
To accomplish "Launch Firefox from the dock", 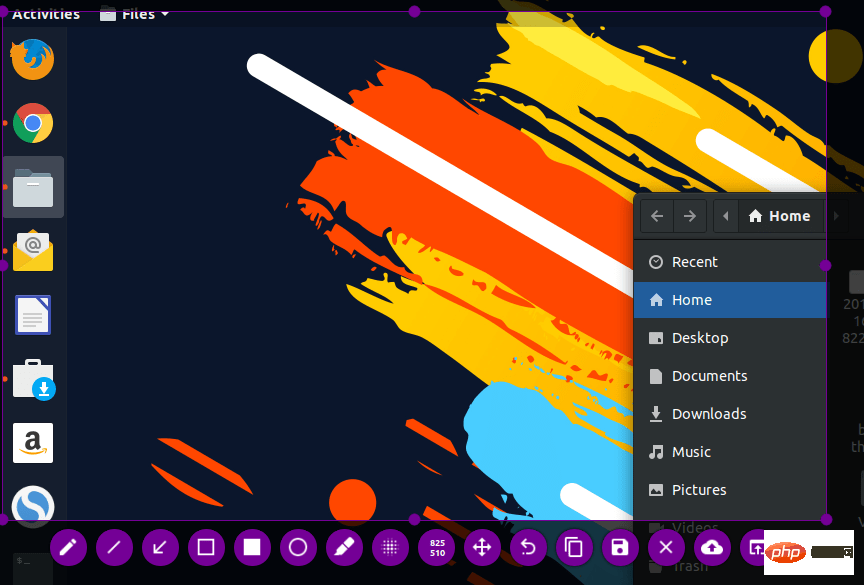I will (33, 59).
